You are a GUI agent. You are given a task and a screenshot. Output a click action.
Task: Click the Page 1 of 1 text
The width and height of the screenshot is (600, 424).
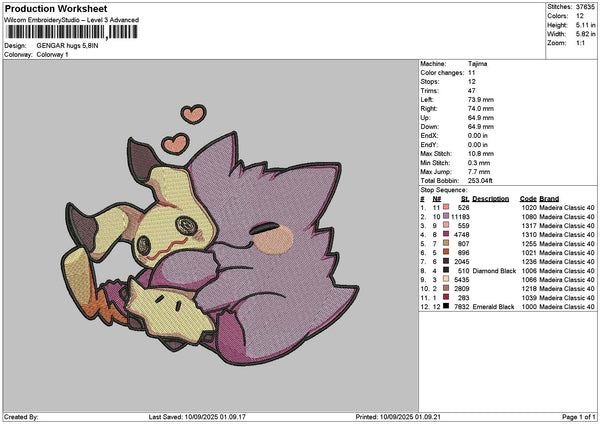pos(579,417)
